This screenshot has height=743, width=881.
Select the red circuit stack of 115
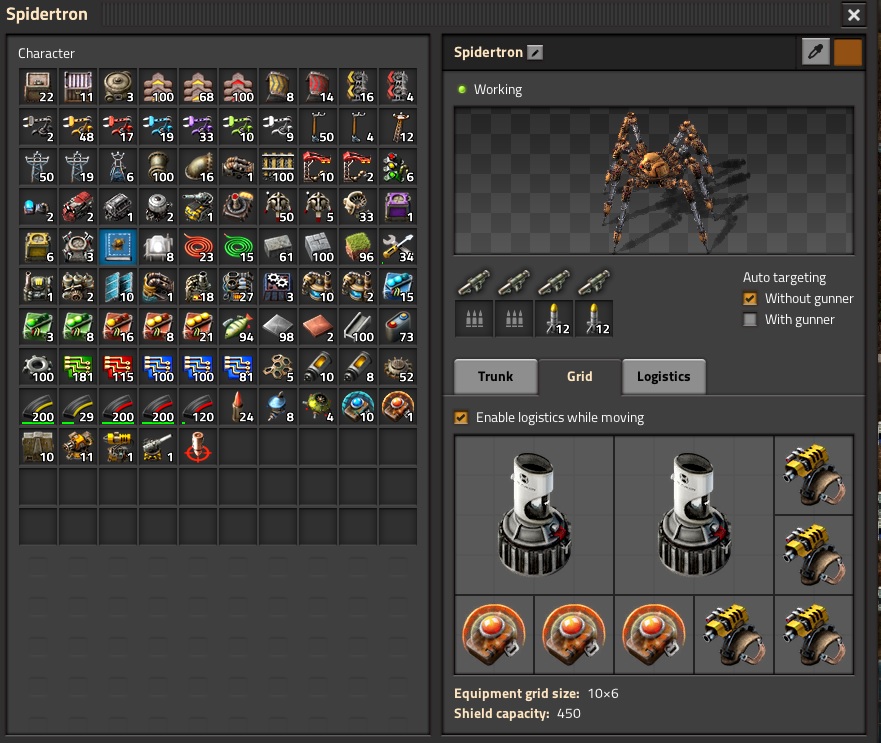pos(118,367)
